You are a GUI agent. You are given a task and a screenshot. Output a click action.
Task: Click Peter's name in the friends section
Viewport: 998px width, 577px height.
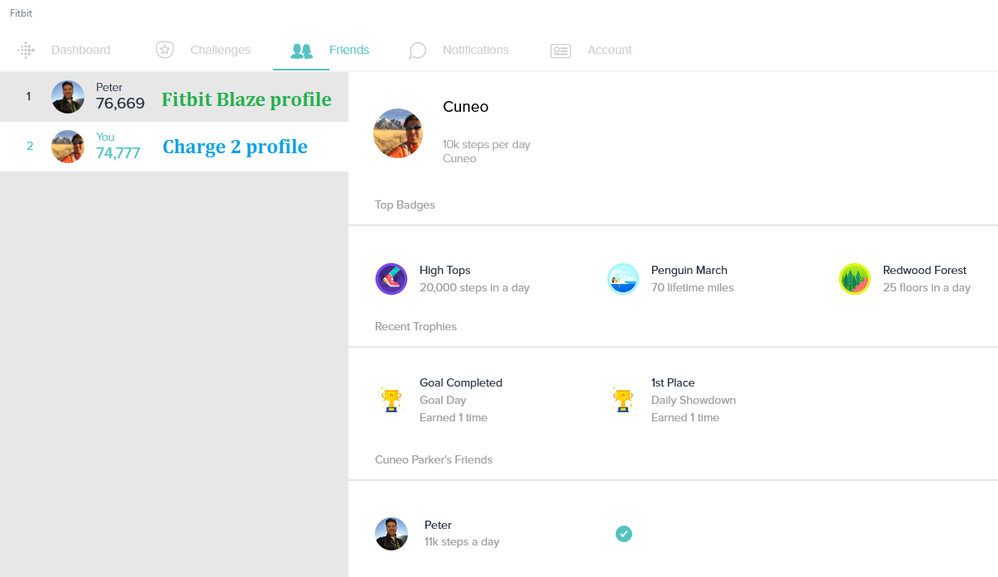(438, 525)
